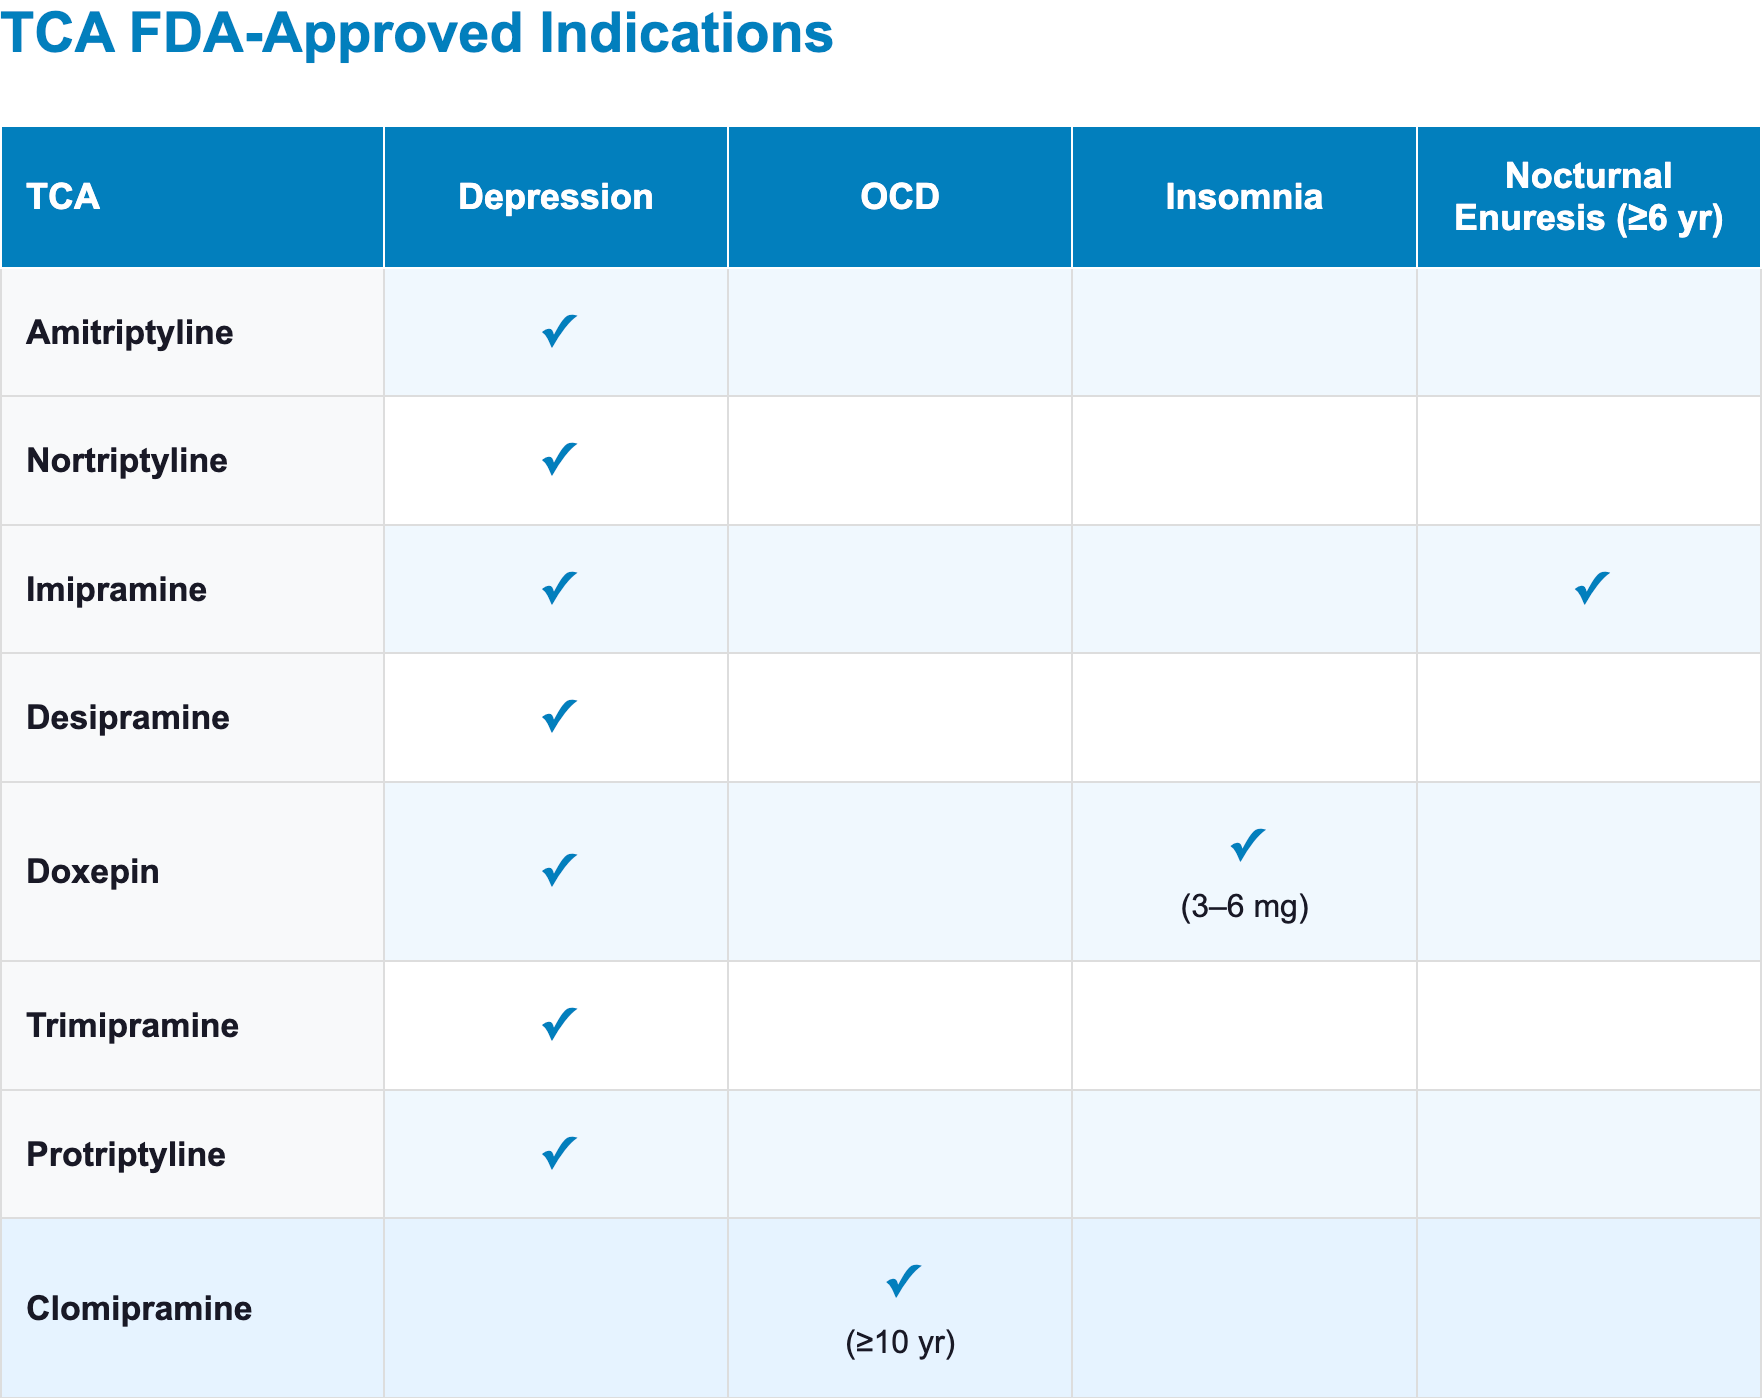Click Imipramine's nocturnal enuresis checkmark
The height and width of the screenshot is (1398, 1762).
1591,588
